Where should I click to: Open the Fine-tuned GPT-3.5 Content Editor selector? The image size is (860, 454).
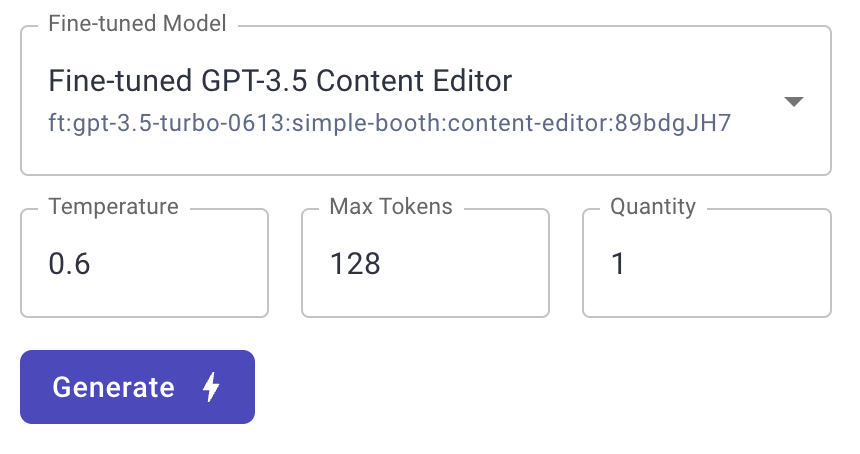[425, 100]
